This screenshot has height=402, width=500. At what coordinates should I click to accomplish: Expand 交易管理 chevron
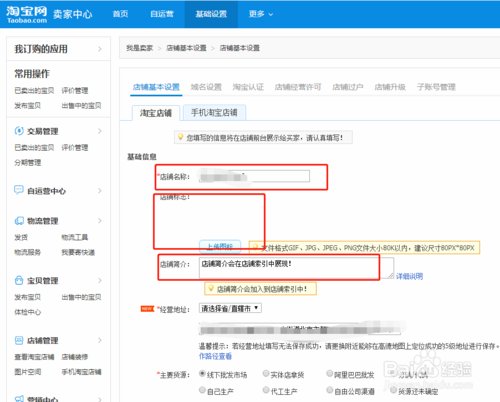click(100, 131)
